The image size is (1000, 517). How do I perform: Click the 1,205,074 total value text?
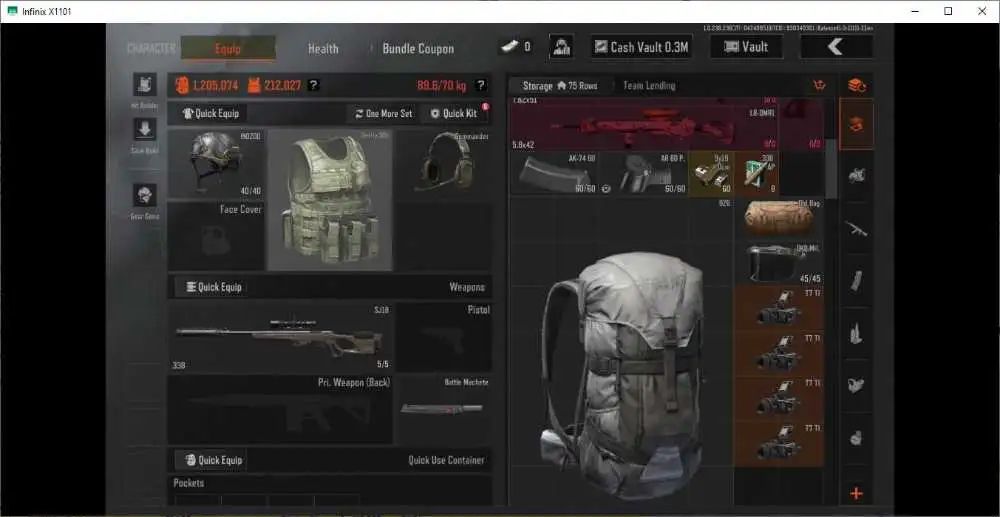point(216,85)
